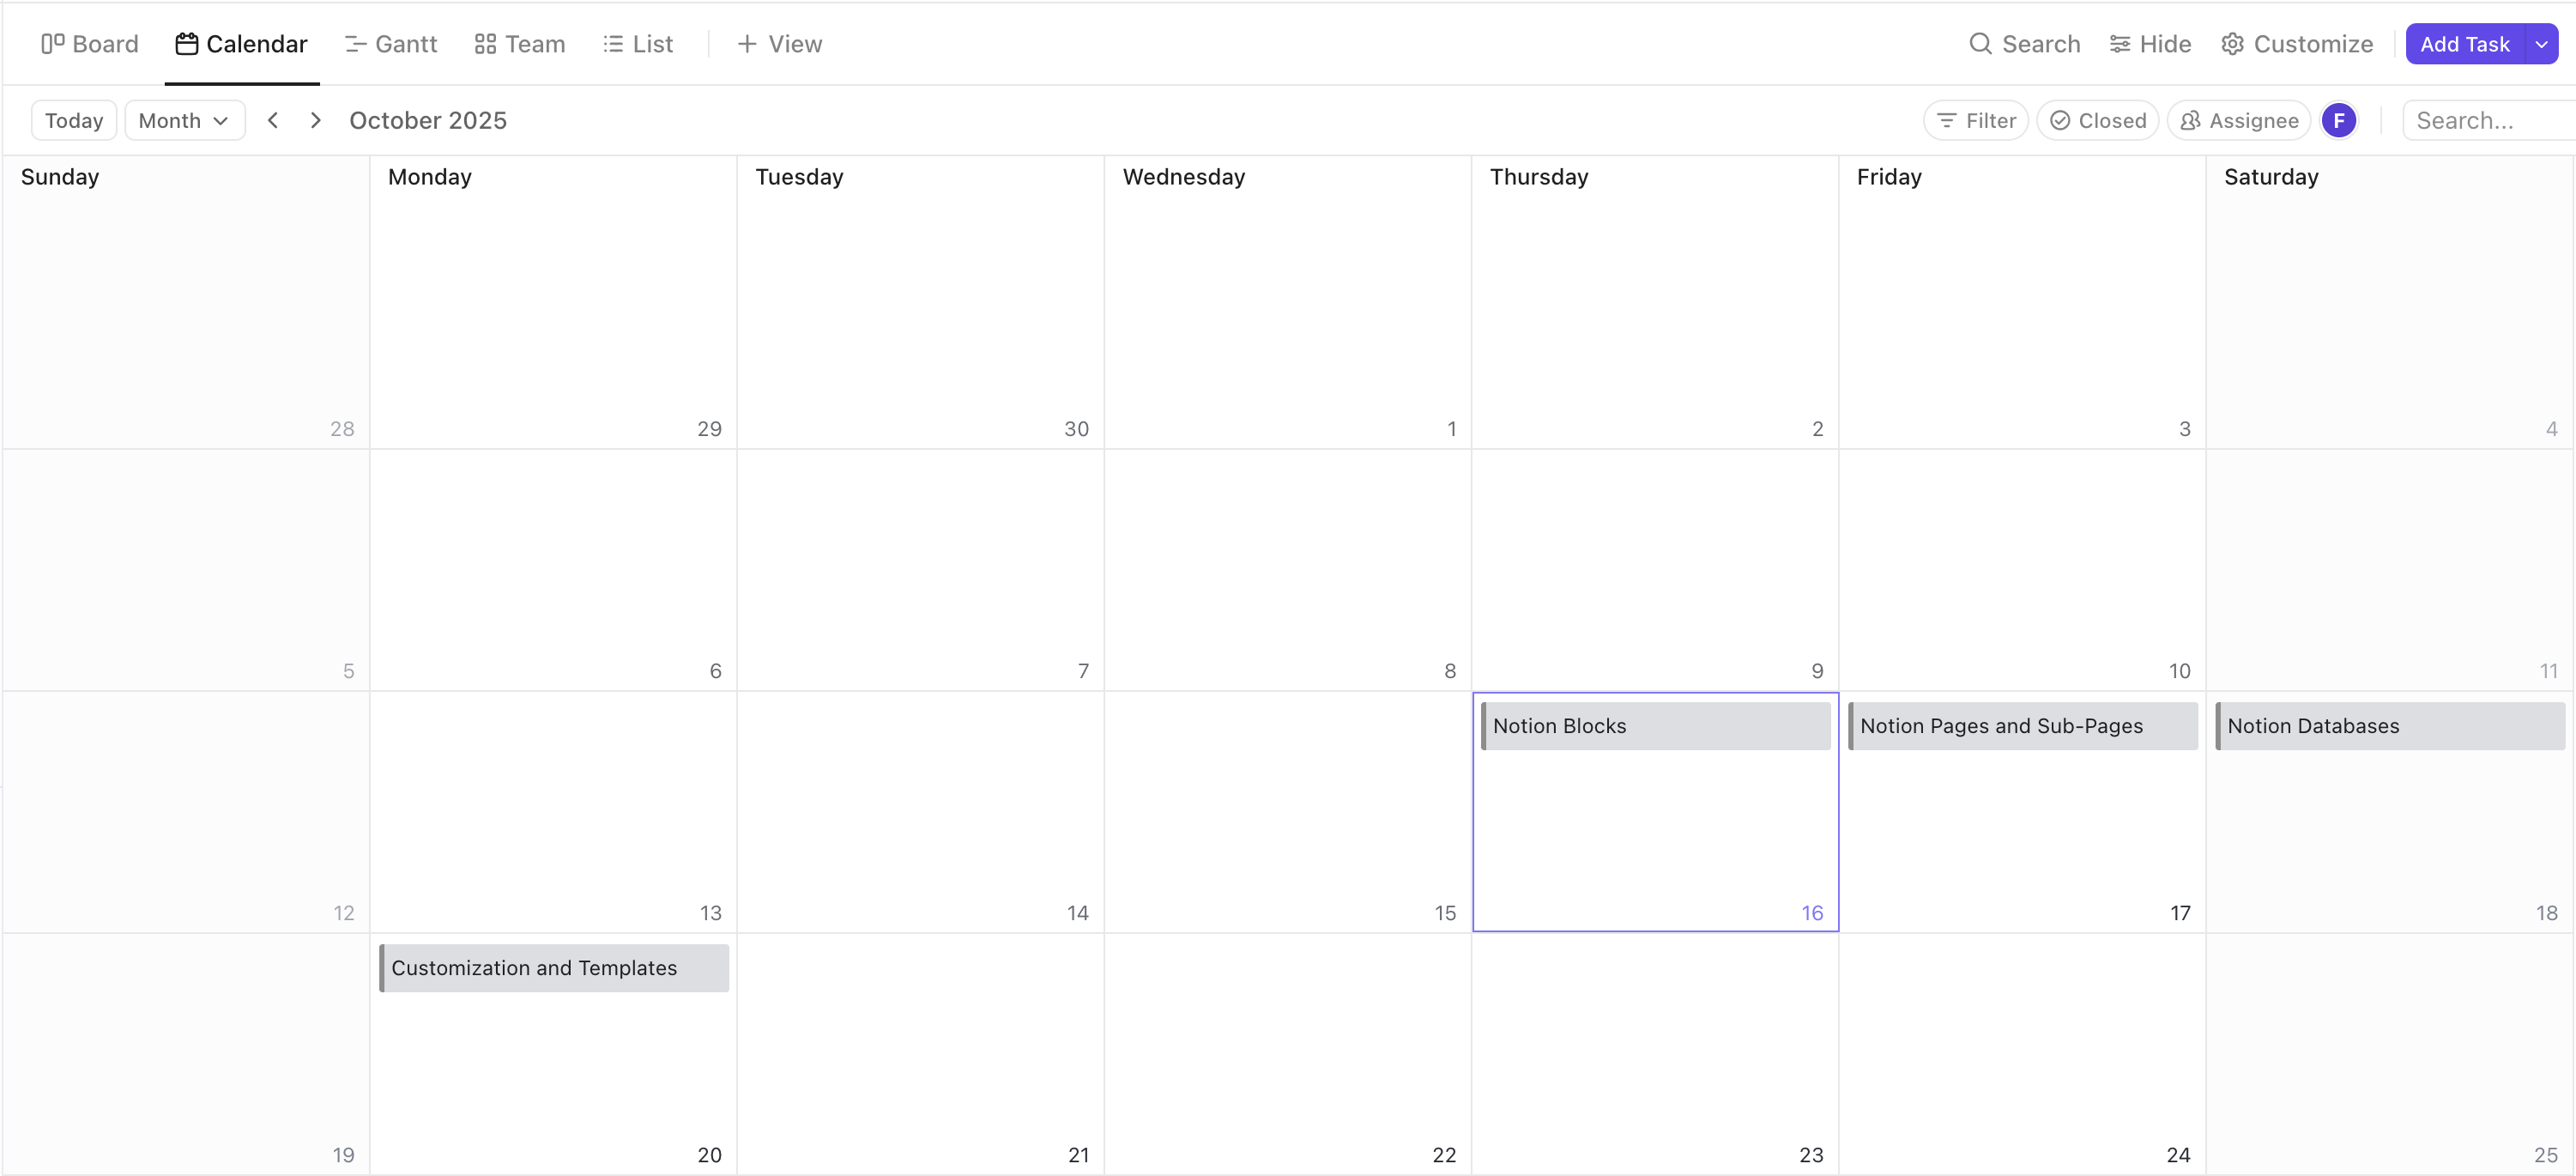Toggle the Assignee filter
The height and width of the screenshot is (1176, 2576).
2239,121
